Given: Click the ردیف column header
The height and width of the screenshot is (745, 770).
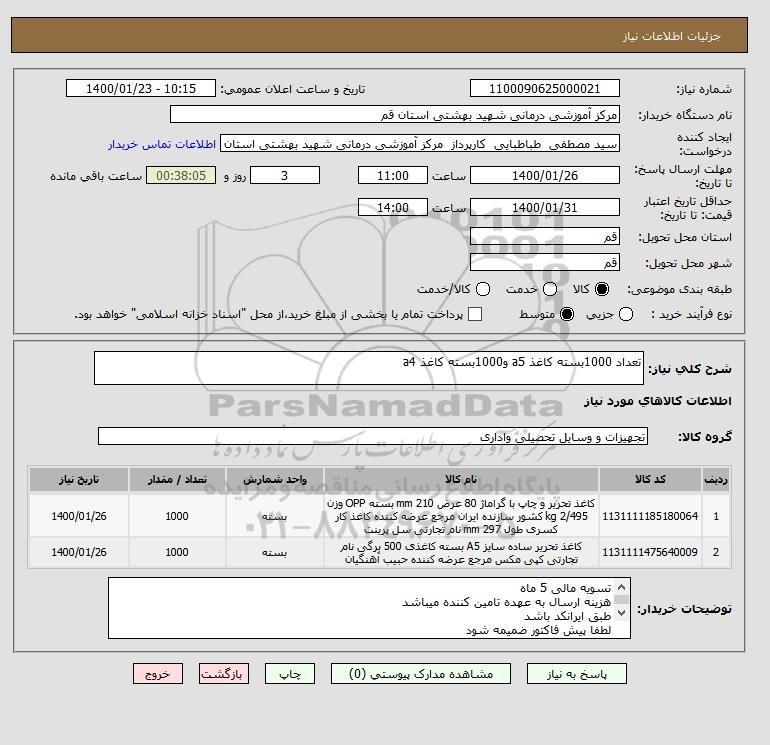Looking at the screenshot, I should point(716,479).
